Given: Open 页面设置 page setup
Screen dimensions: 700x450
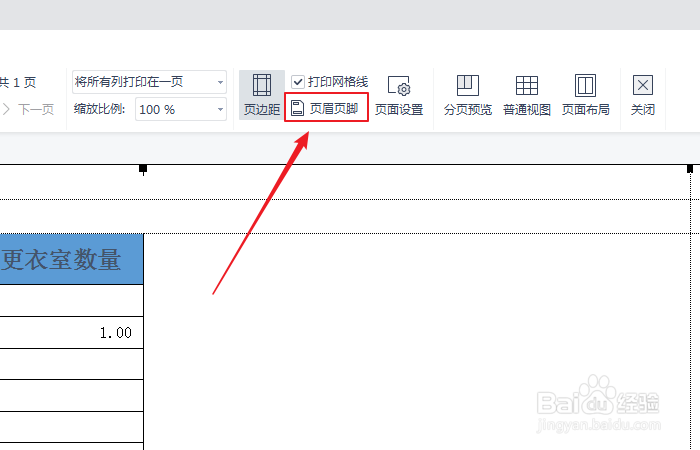Looking at the screenshot, I should click(x=399, y=95).
